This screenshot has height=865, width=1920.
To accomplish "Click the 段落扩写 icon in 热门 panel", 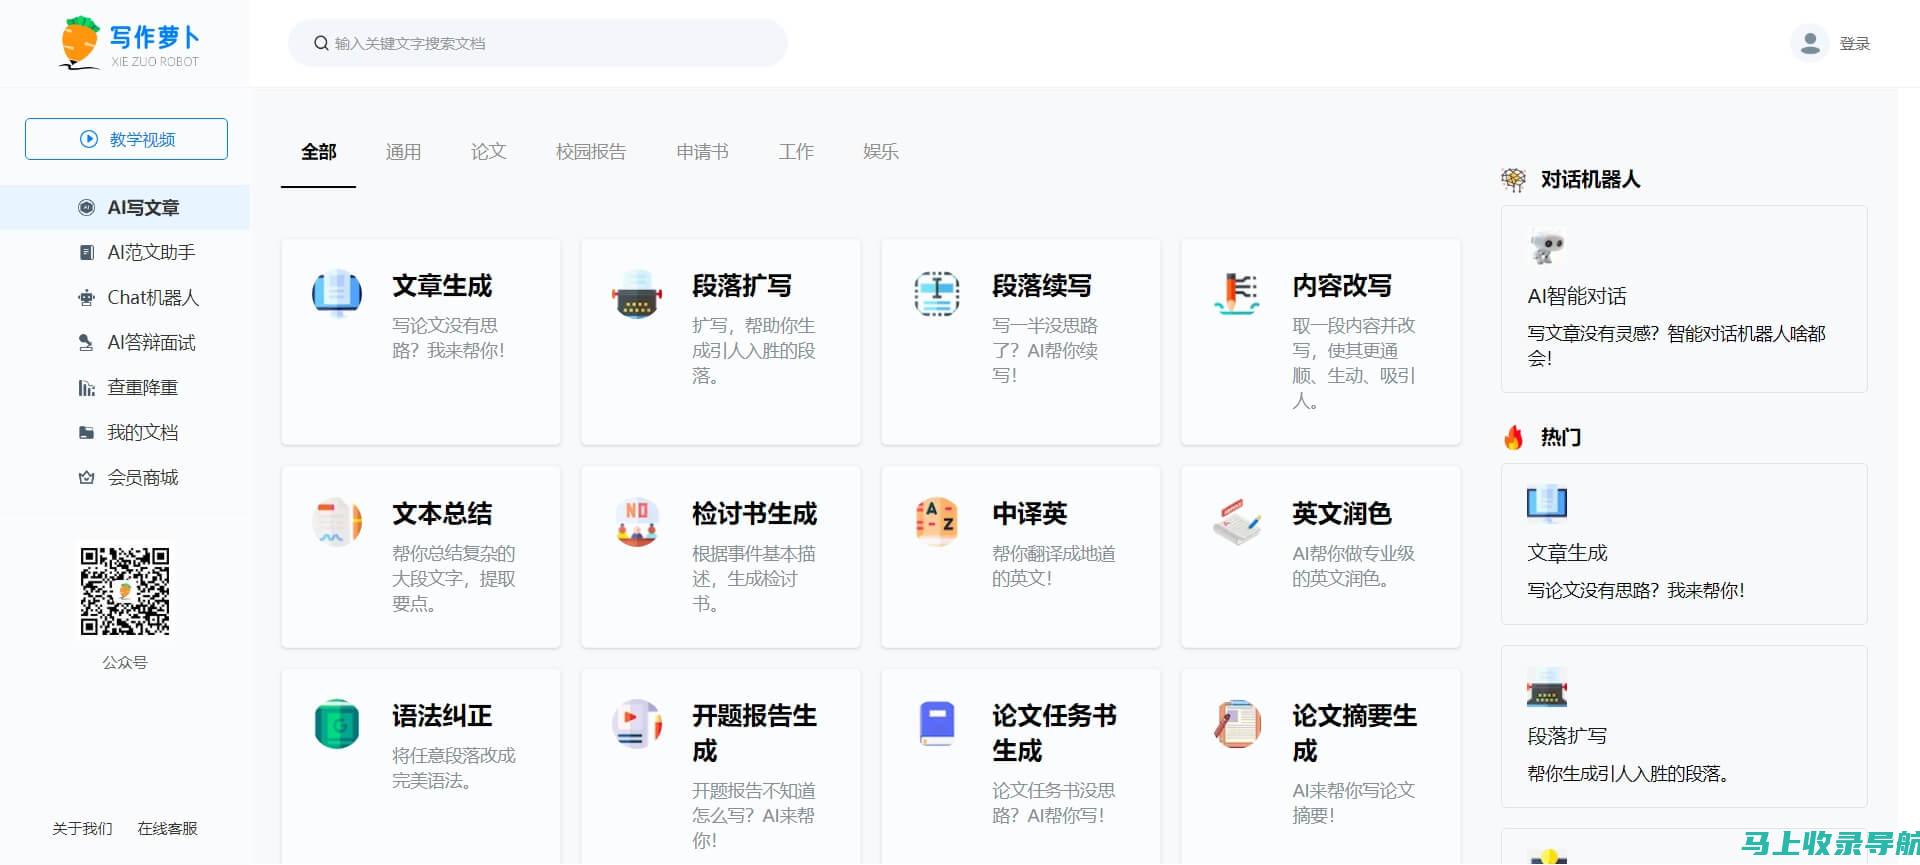I will pyautogui.click(x=1547, y=687).
